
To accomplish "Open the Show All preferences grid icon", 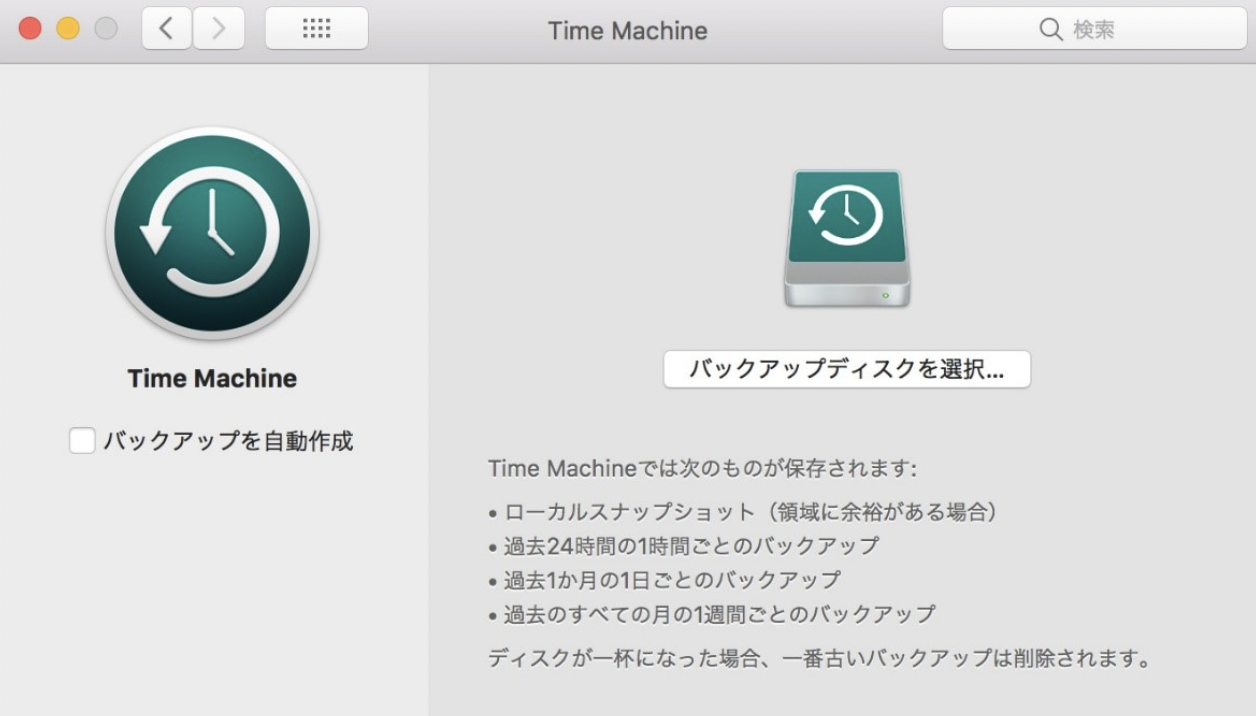I will (x=316, y=28).
